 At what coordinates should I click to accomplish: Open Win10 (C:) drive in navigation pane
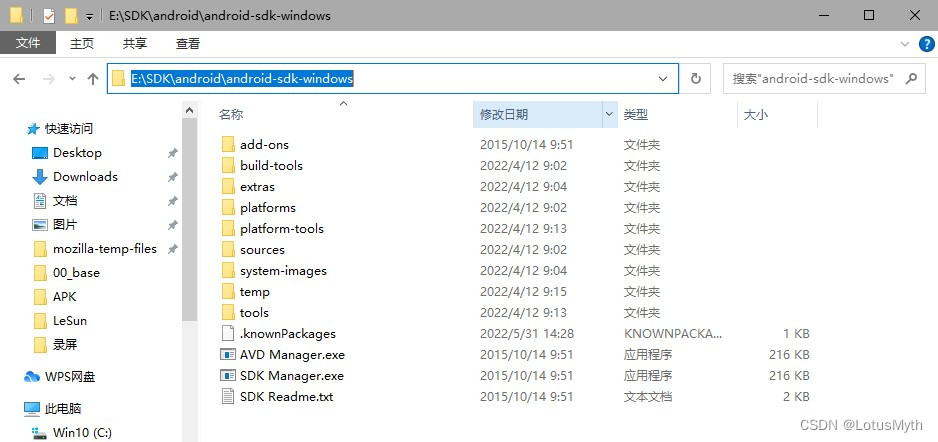[82, 432]
